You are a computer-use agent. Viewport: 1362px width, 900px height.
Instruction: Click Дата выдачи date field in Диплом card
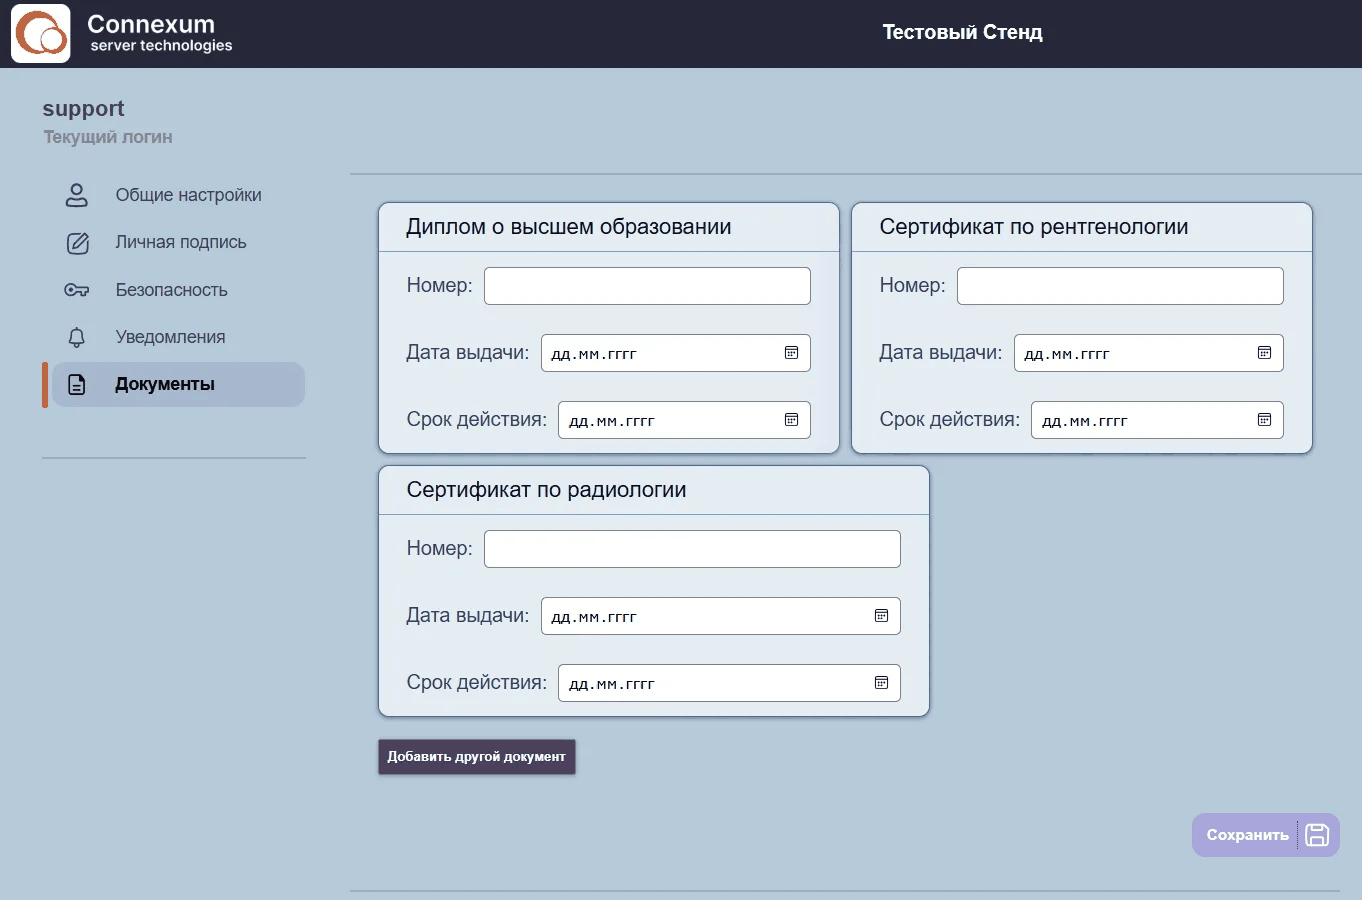coord(676,353)
